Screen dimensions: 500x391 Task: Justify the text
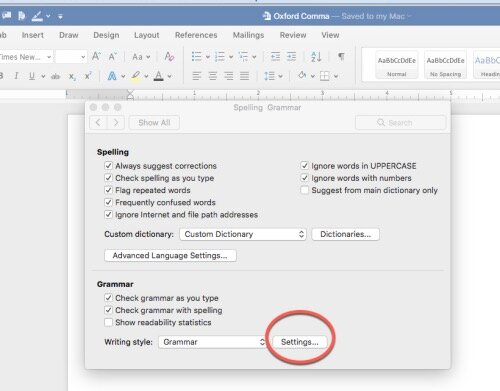[x=245, y=76]
